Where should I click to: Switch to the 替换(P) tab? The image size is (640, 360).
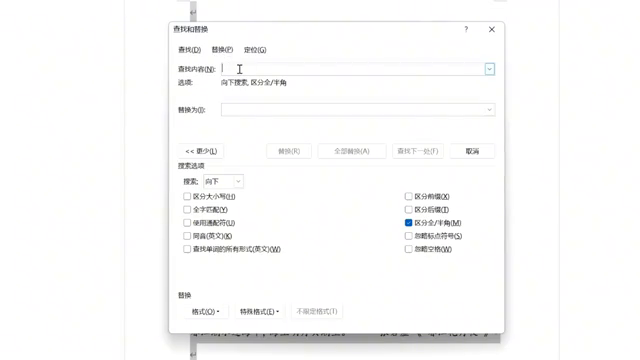222,50
